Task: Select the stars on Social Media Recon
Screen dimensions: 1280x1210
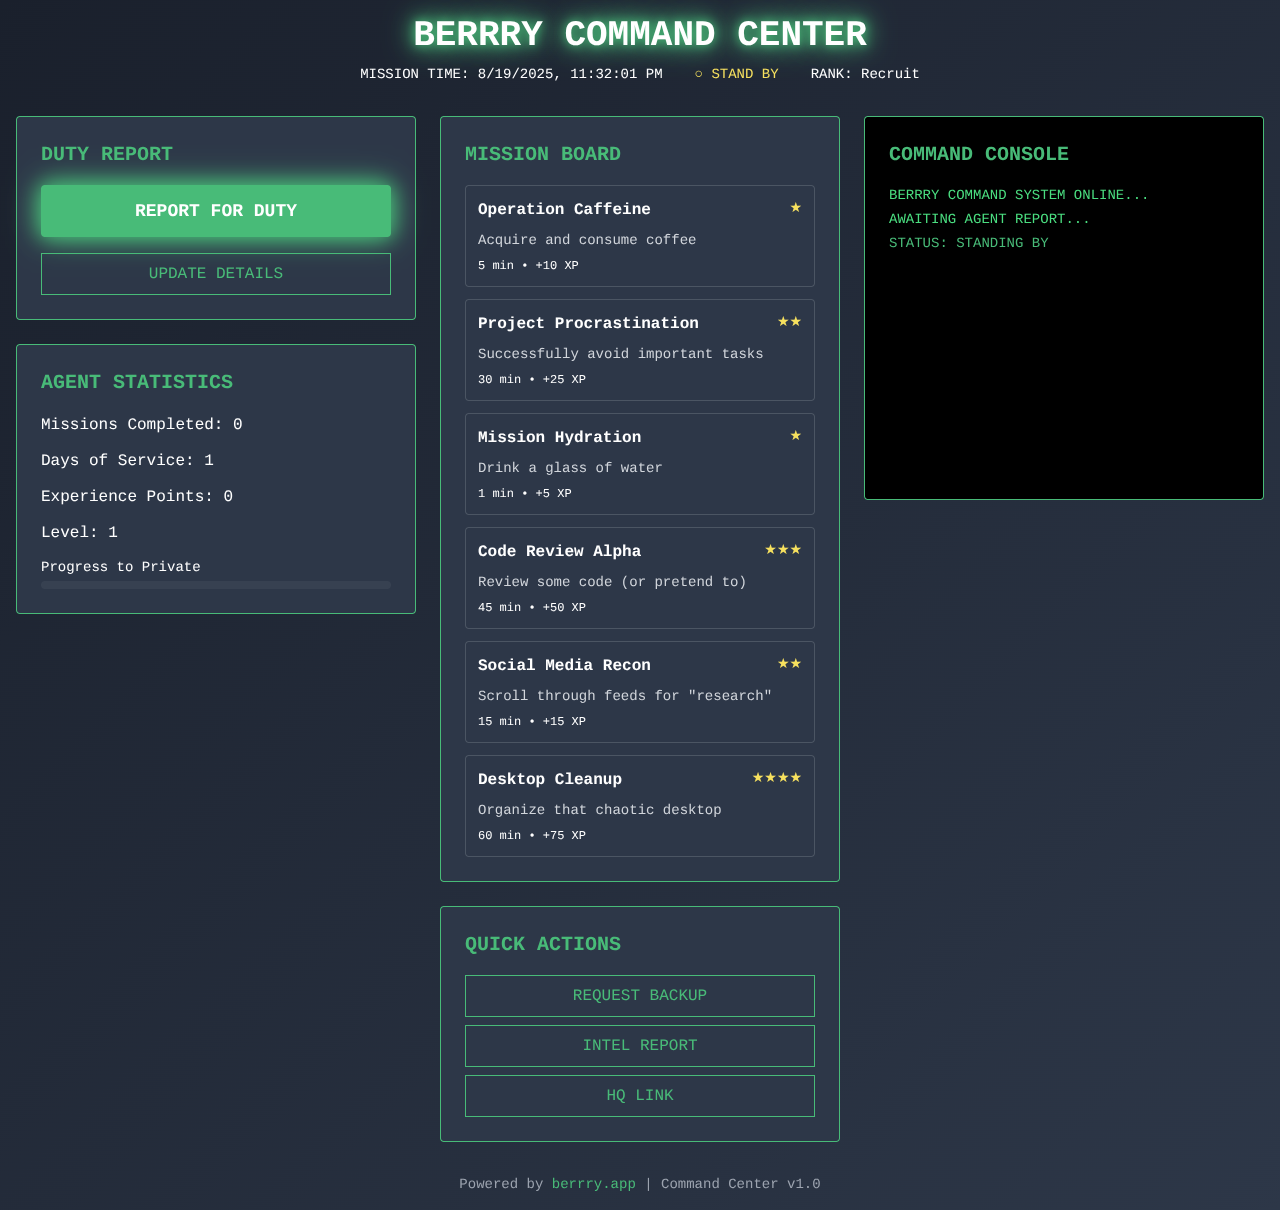Action: (x=788, y=663)
